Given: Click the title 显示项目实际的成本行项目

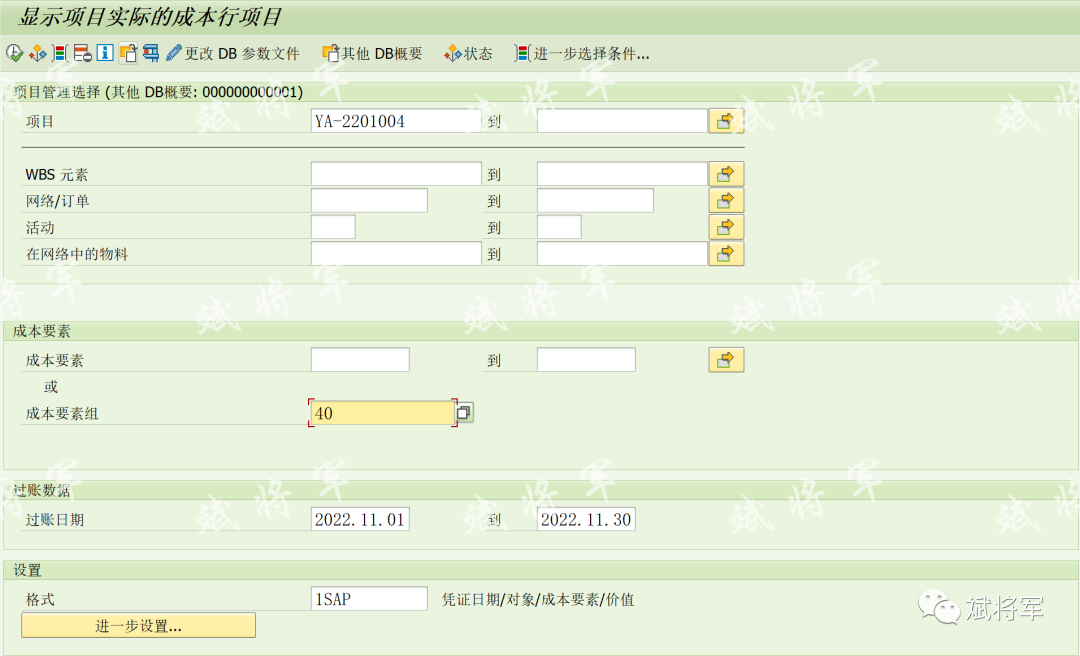Looking at the screenshot, I should [150, 17].
